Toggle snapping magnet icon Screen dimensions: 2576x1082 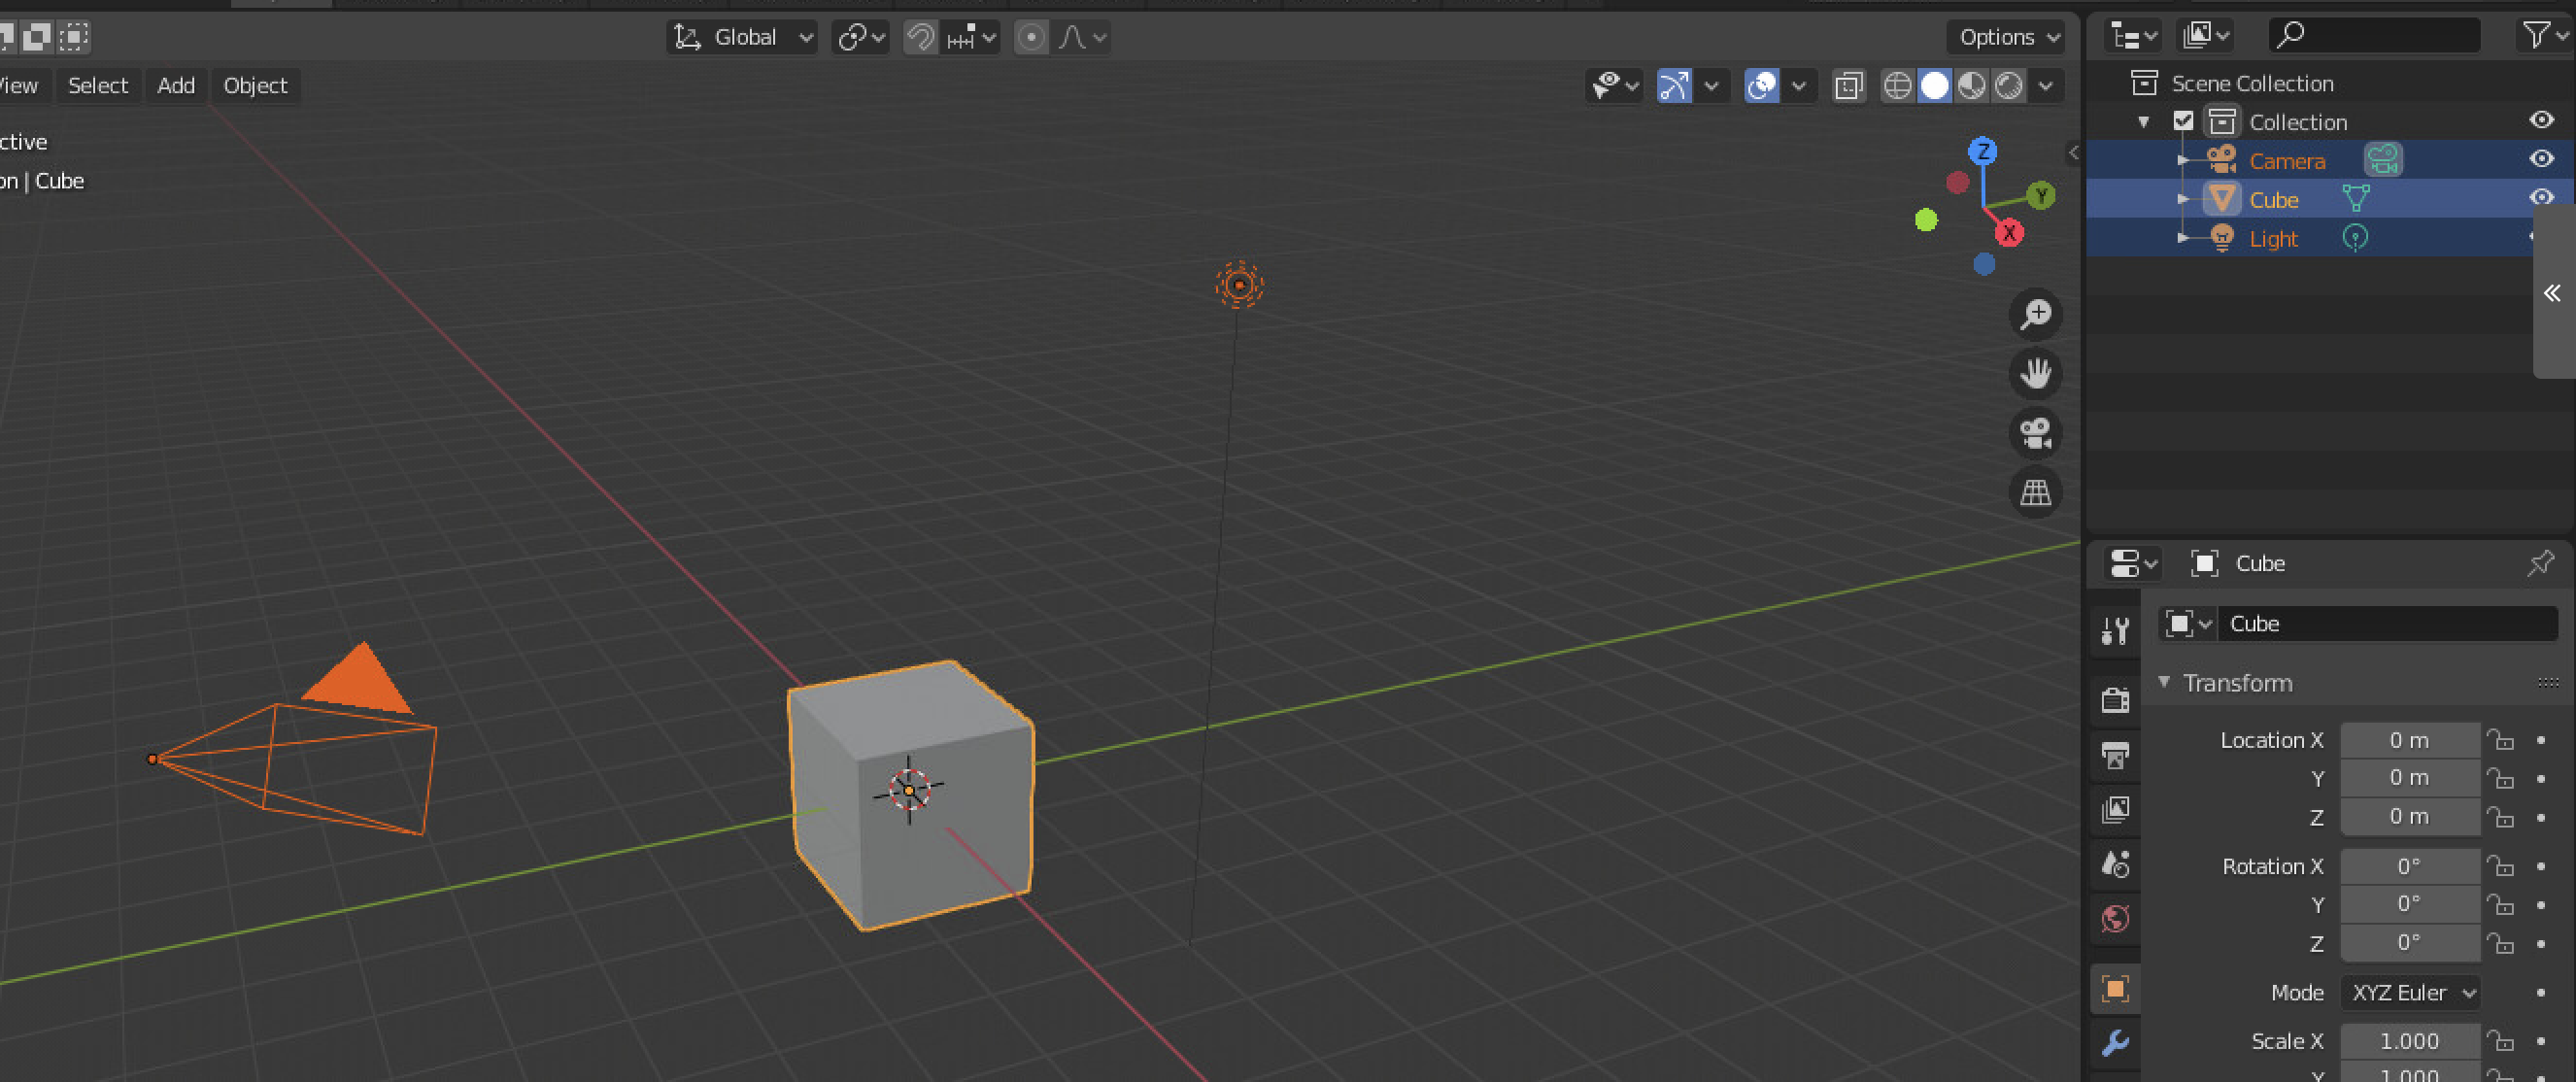920,38
